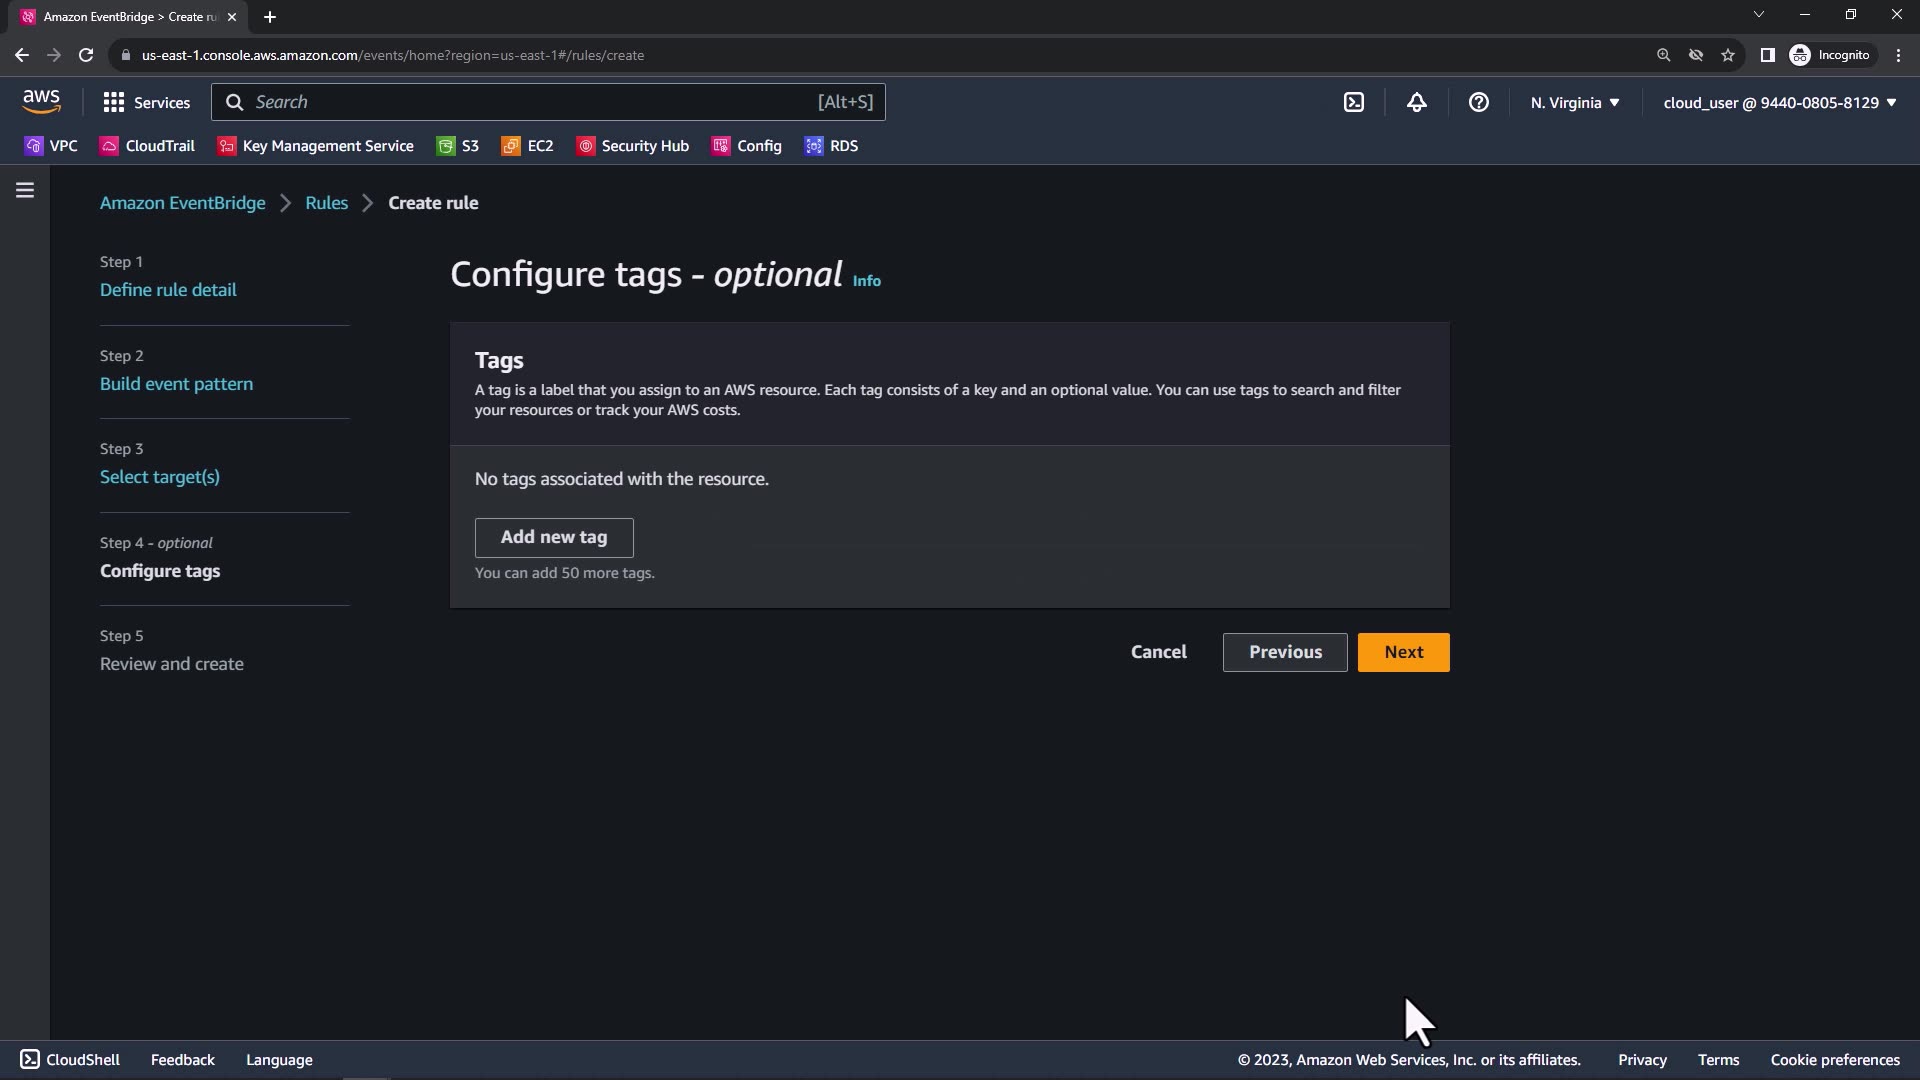The height and width of the screenshot is (1080, 1920).
Task: Bookmark this page with the star icon
Action: tap(1728, 55)
